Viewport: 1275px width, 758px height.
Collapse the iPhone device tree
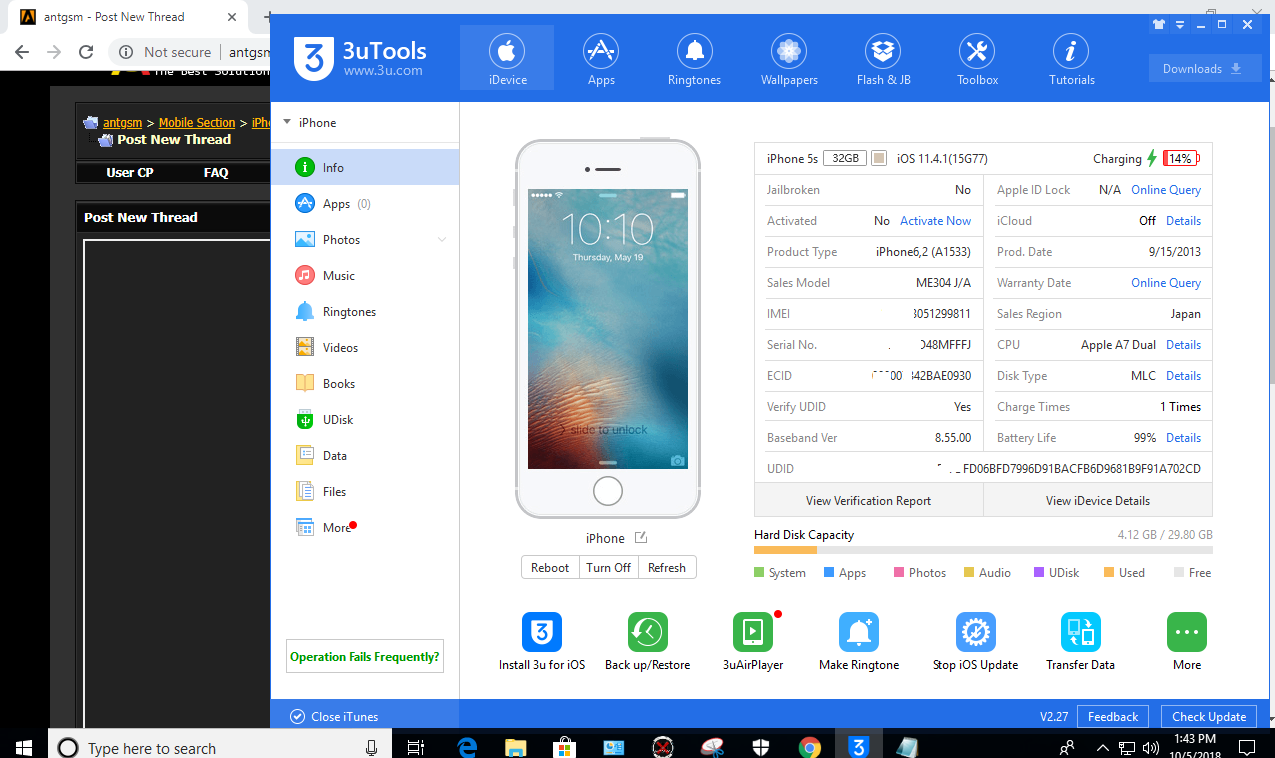coord(287,122)
